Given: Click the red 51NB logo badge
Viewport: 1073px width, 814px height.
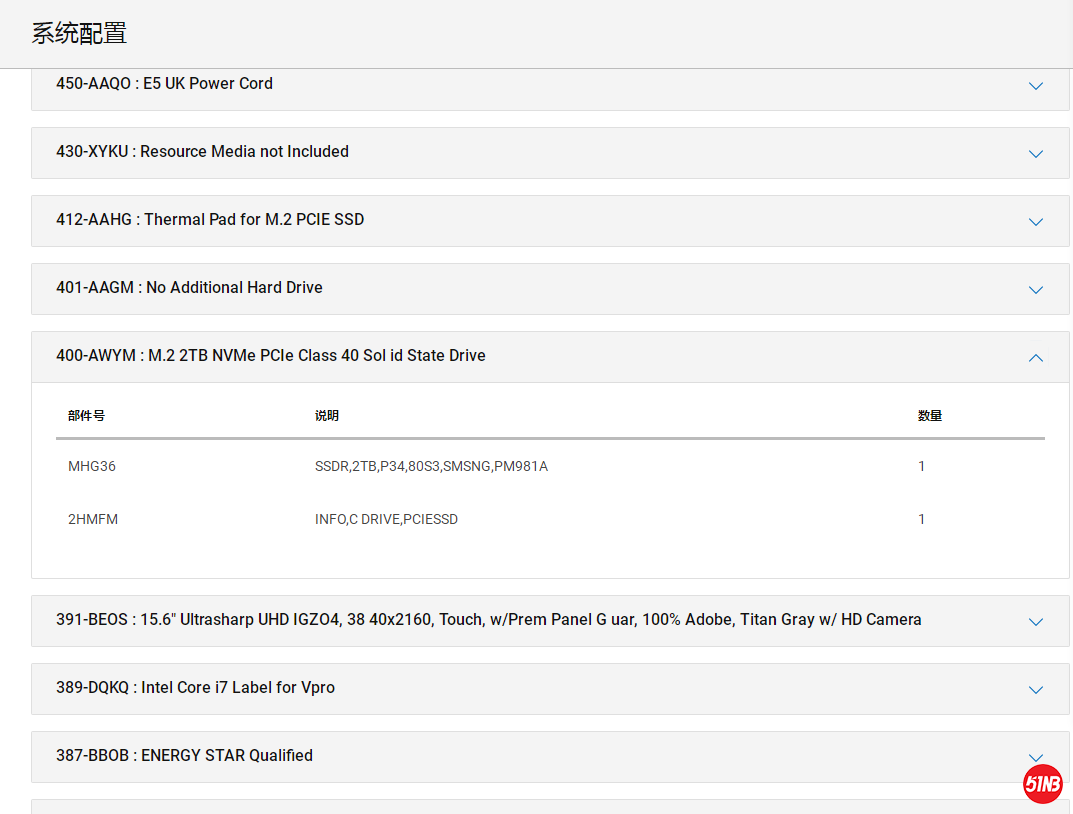Looking at the screenshot, I should point(1043,784).
